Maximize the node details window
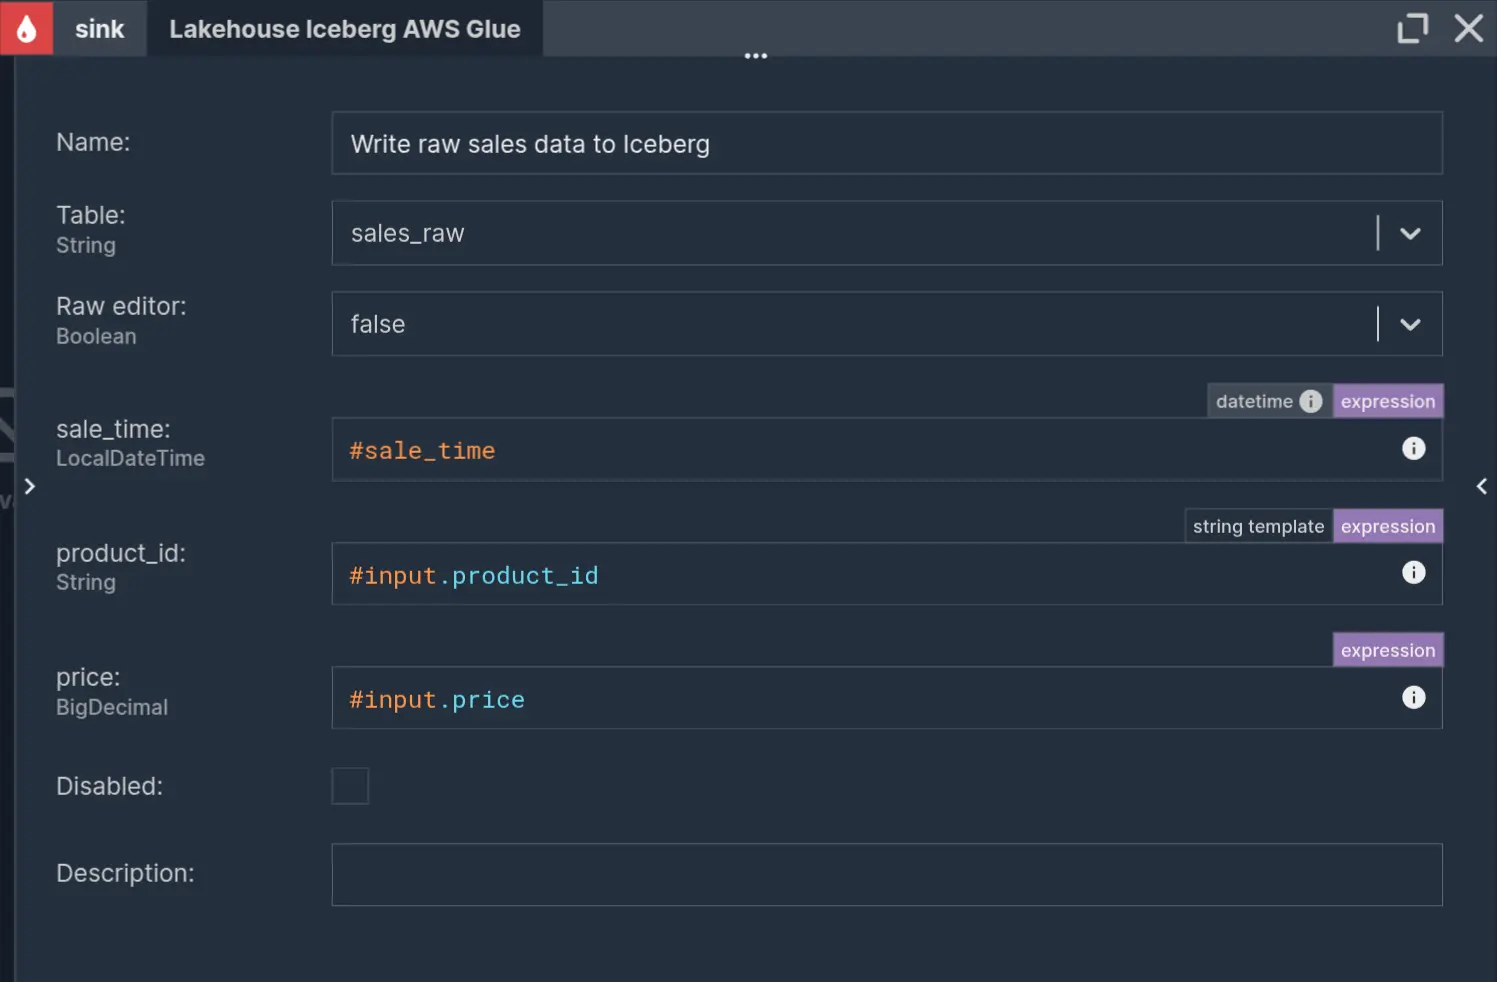This screenshot has height=982, width=1497. tap(1412, 28)
